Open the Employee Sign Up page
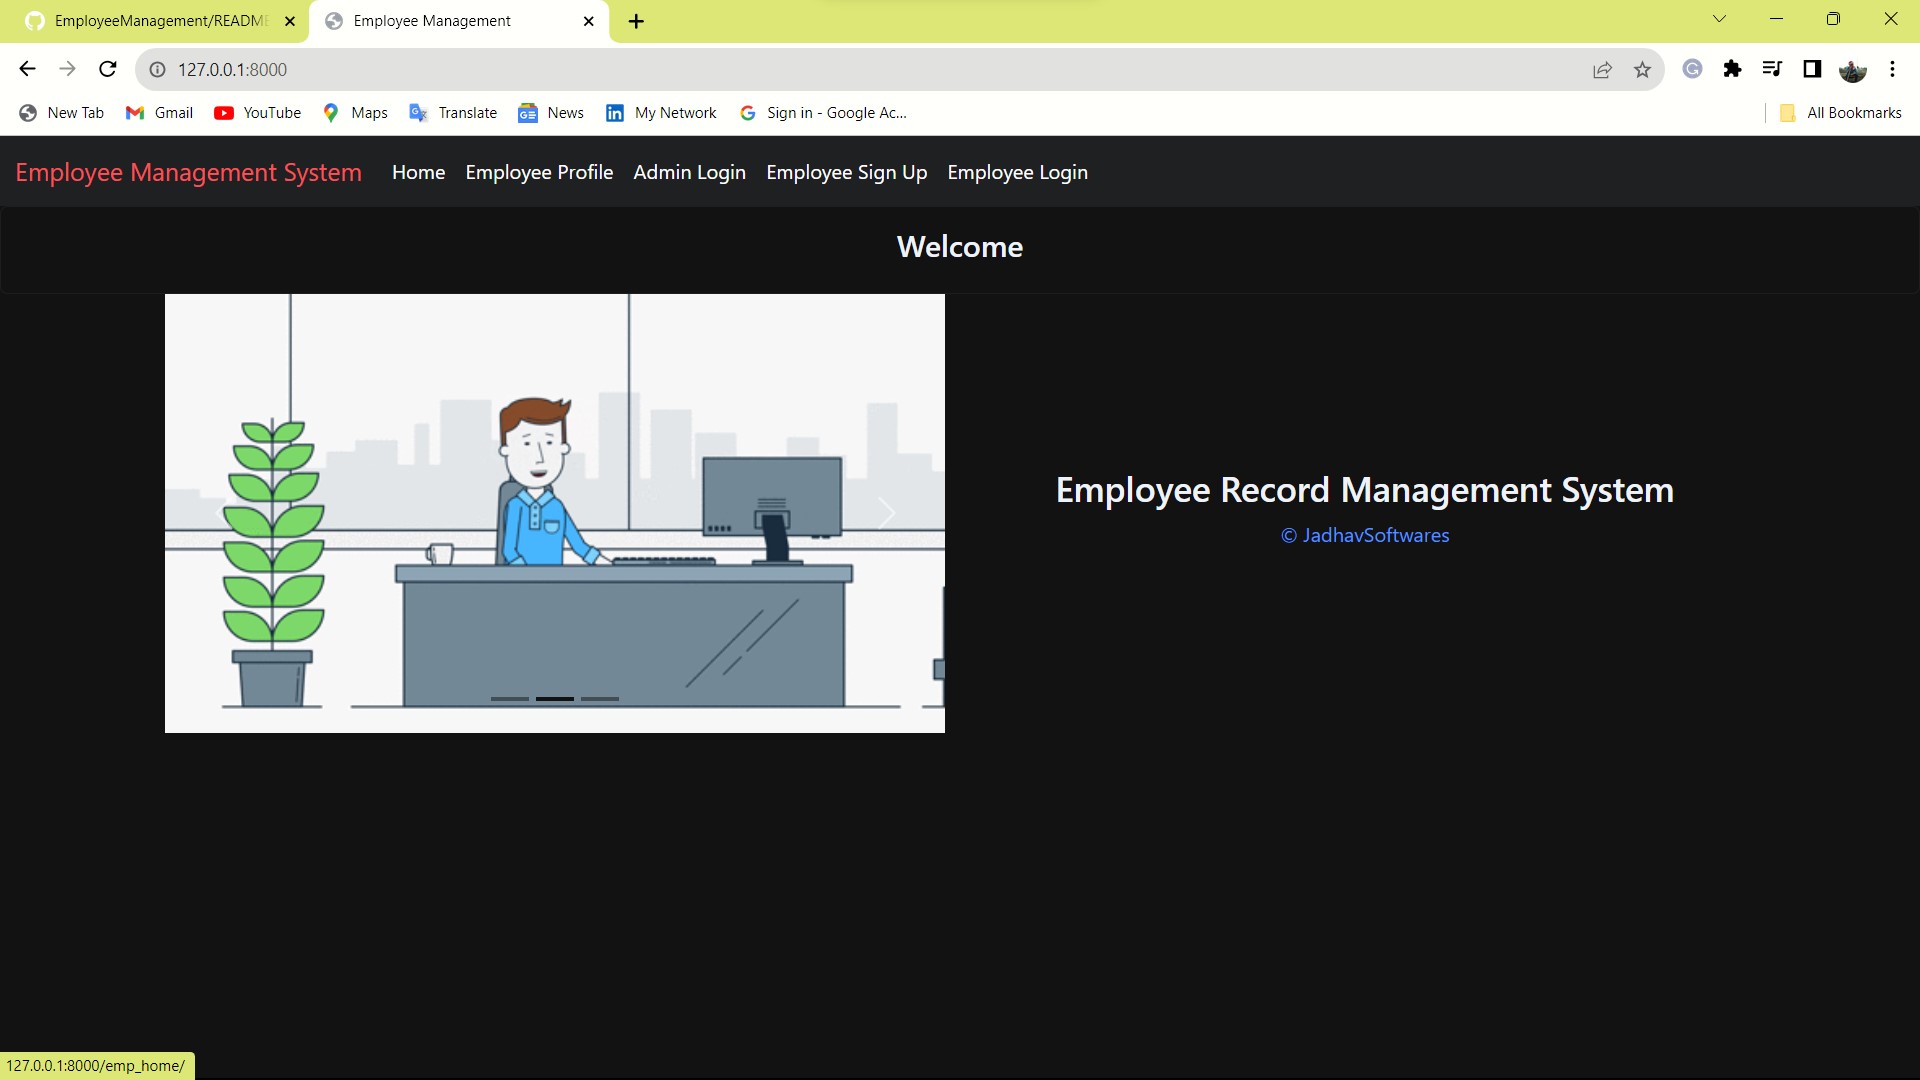 [846, 172]
